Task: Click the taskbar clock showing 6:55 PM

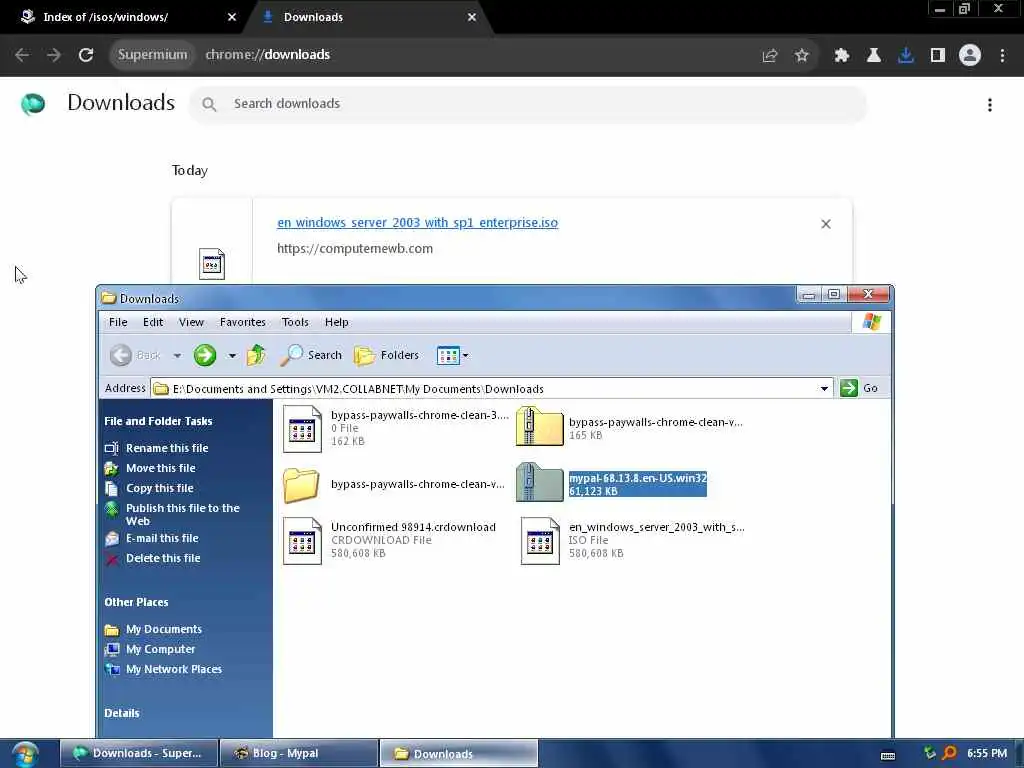Action: [987, 754]
